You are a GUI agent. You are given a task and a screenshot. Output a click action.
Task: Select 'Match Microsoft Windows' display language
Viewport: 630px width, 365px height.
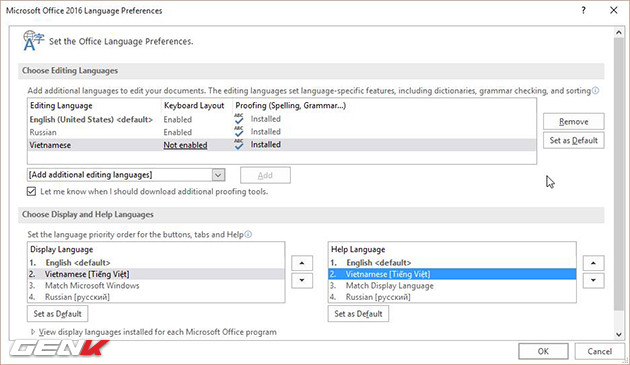(x=156, y=285)
